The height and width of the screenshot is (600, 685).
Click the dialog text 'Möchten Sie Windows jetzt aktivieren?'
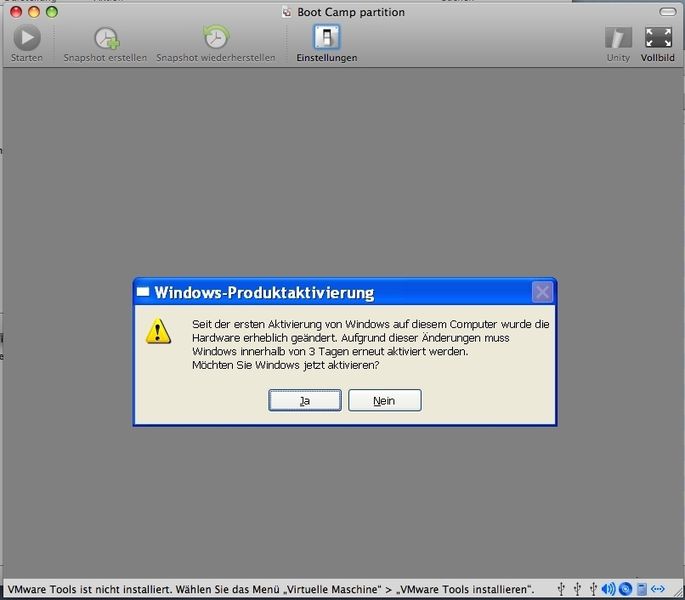(x=285, y=365)
